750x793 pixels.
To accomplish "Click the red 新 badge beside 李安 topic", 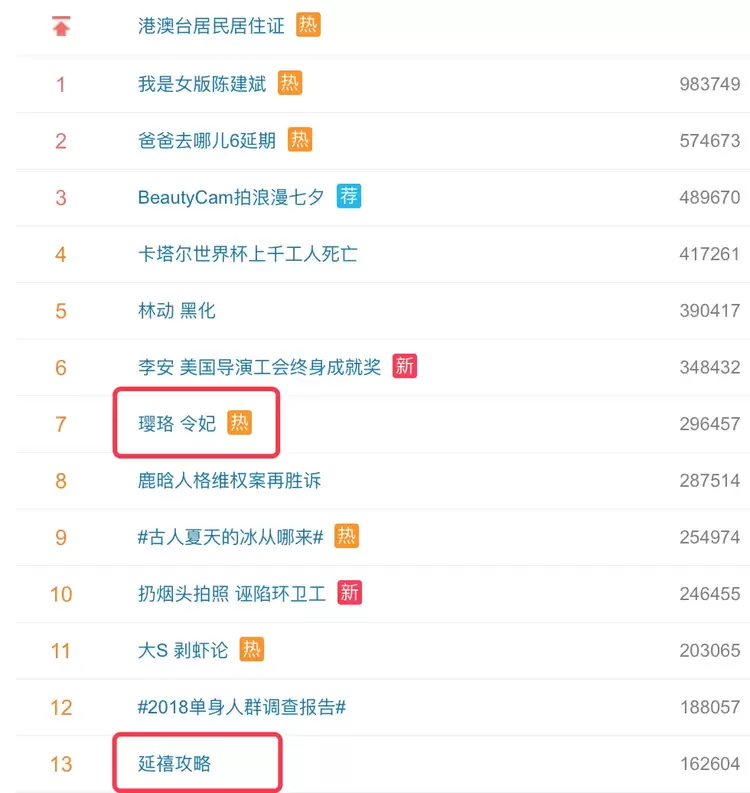I will 404,366.
